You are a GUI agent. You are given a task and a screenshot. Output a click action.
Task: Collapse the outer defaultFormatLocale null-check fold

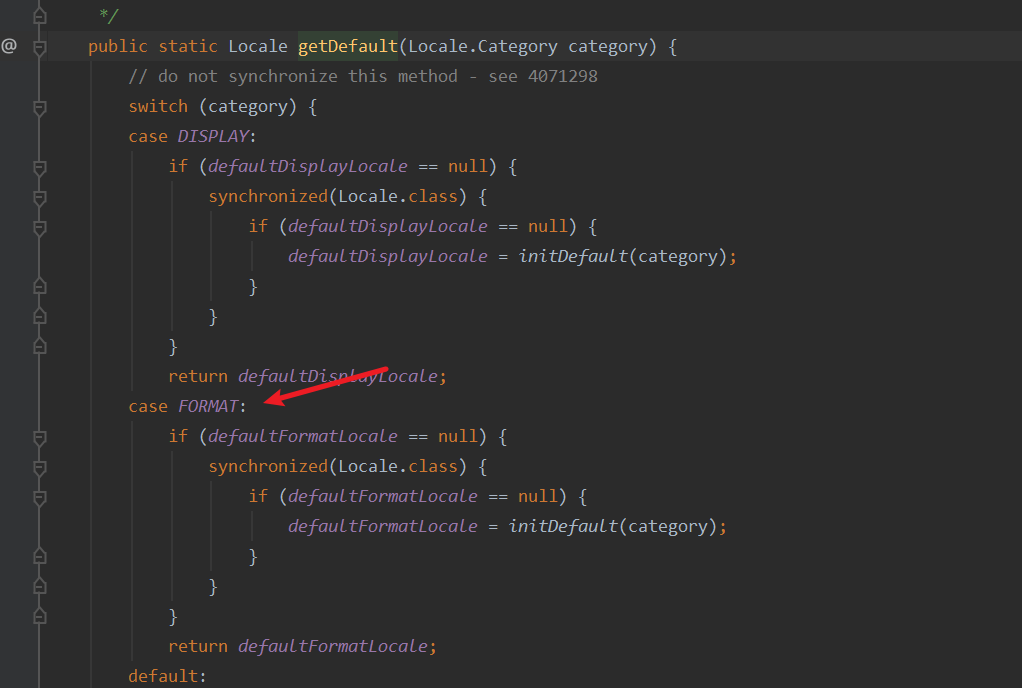(x=40, y=437)
